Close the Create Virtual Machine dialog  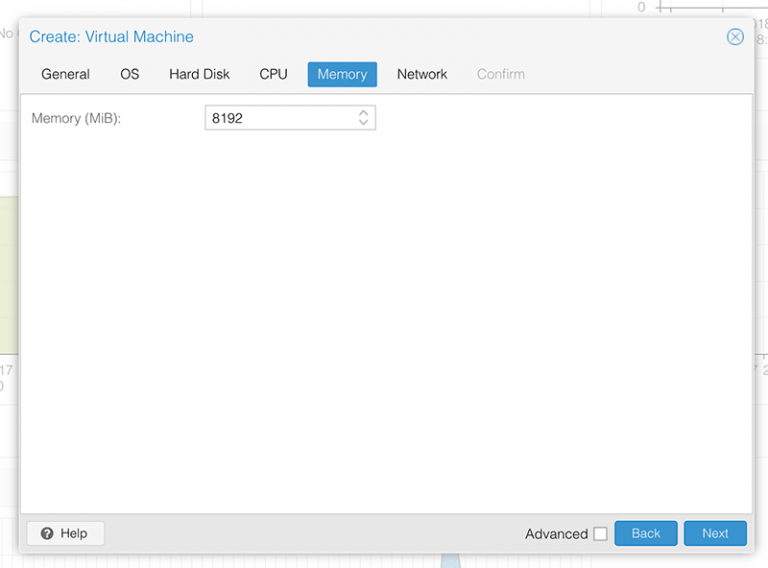tap(735, 37)
